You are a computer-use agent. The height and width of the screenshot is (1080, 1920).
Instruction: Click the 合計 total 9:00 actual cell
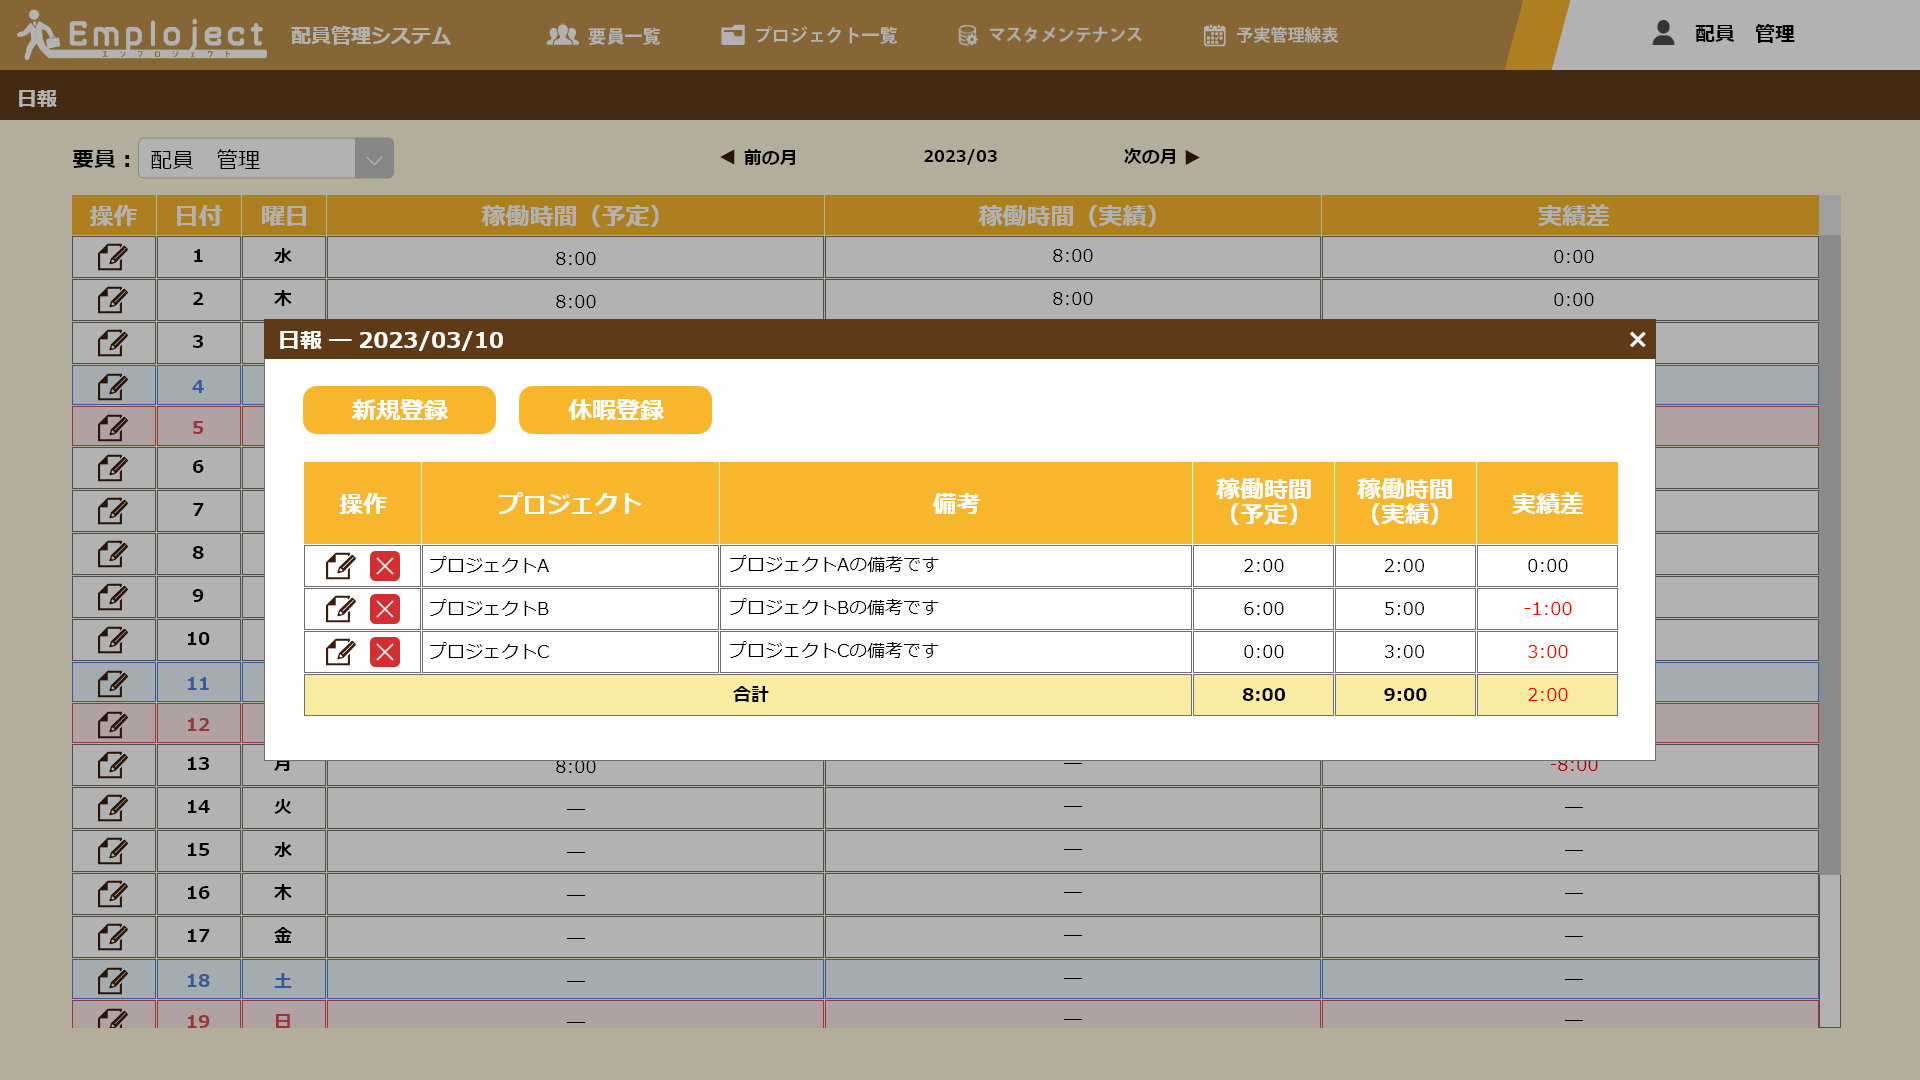tap(1405, 695)
